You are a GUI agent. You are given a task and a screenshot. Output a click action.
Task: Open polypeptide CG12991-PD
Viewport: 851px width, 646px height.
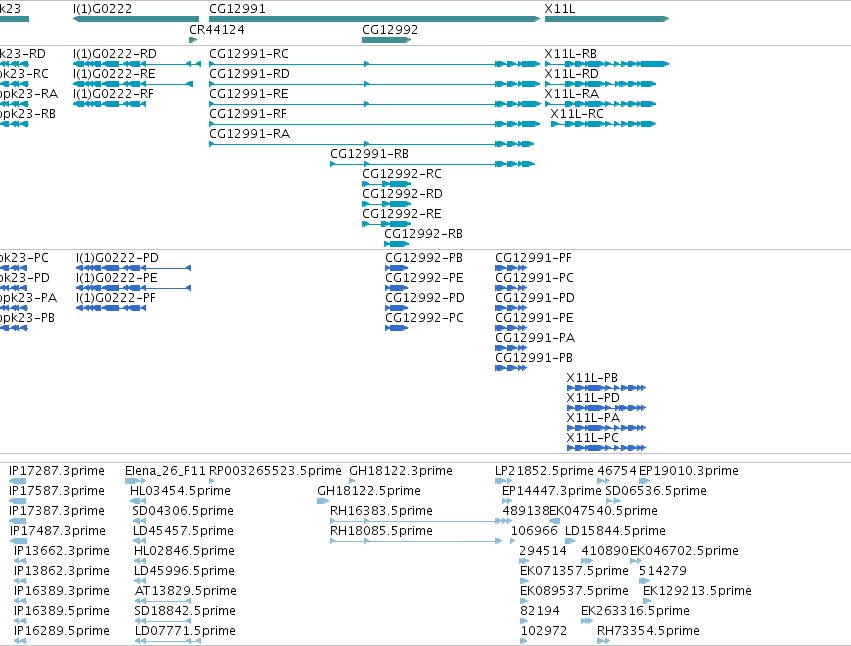511,308
